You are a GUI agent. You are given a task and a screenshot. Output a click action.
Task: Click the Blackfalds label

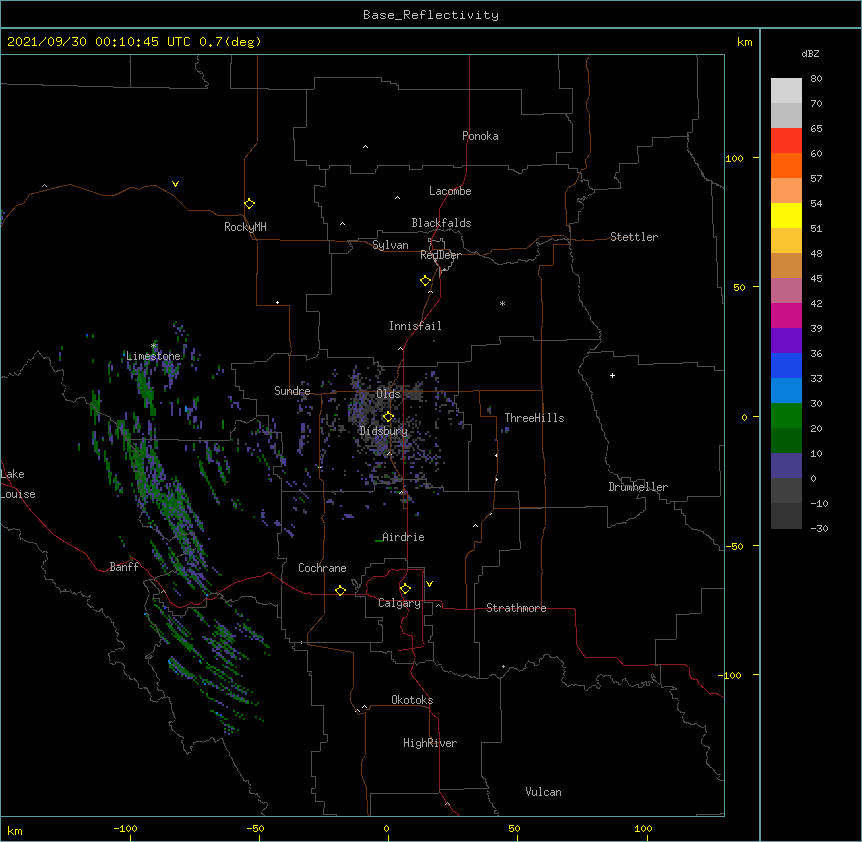(441, 223)
